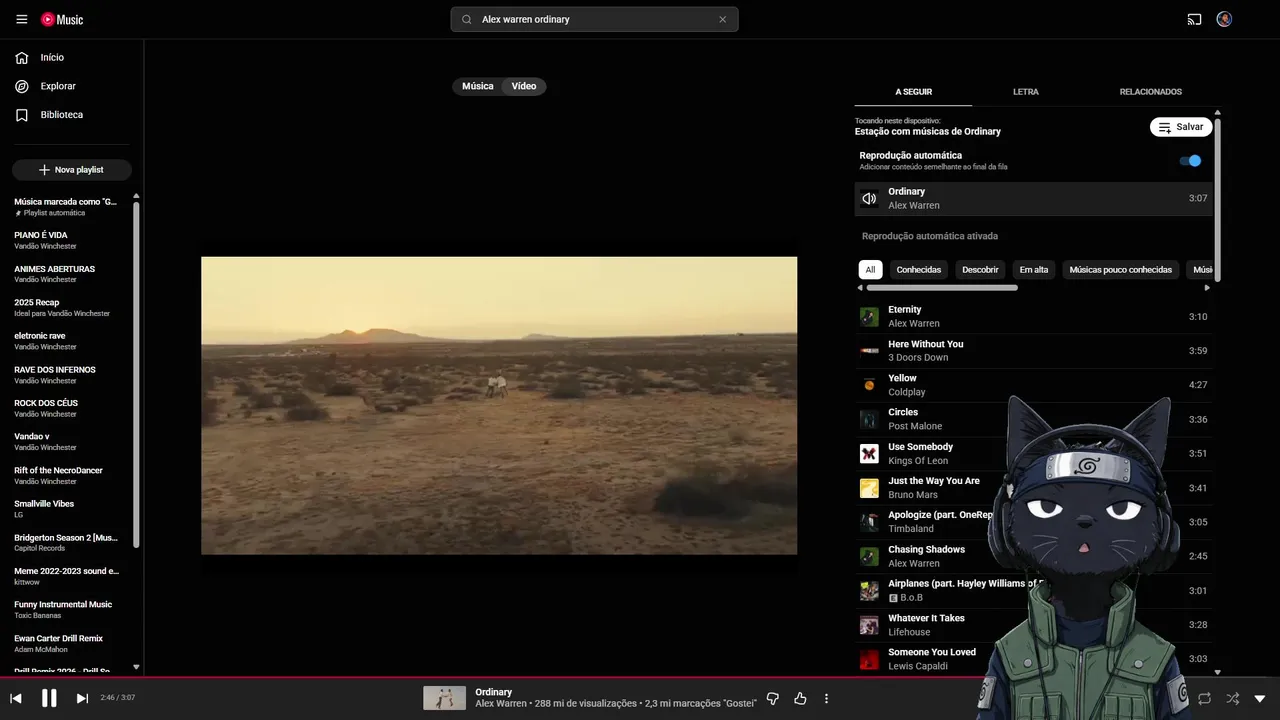Play Apologize by Timbaland
The image size is (1280, 720).
[x=1034, y=522]
